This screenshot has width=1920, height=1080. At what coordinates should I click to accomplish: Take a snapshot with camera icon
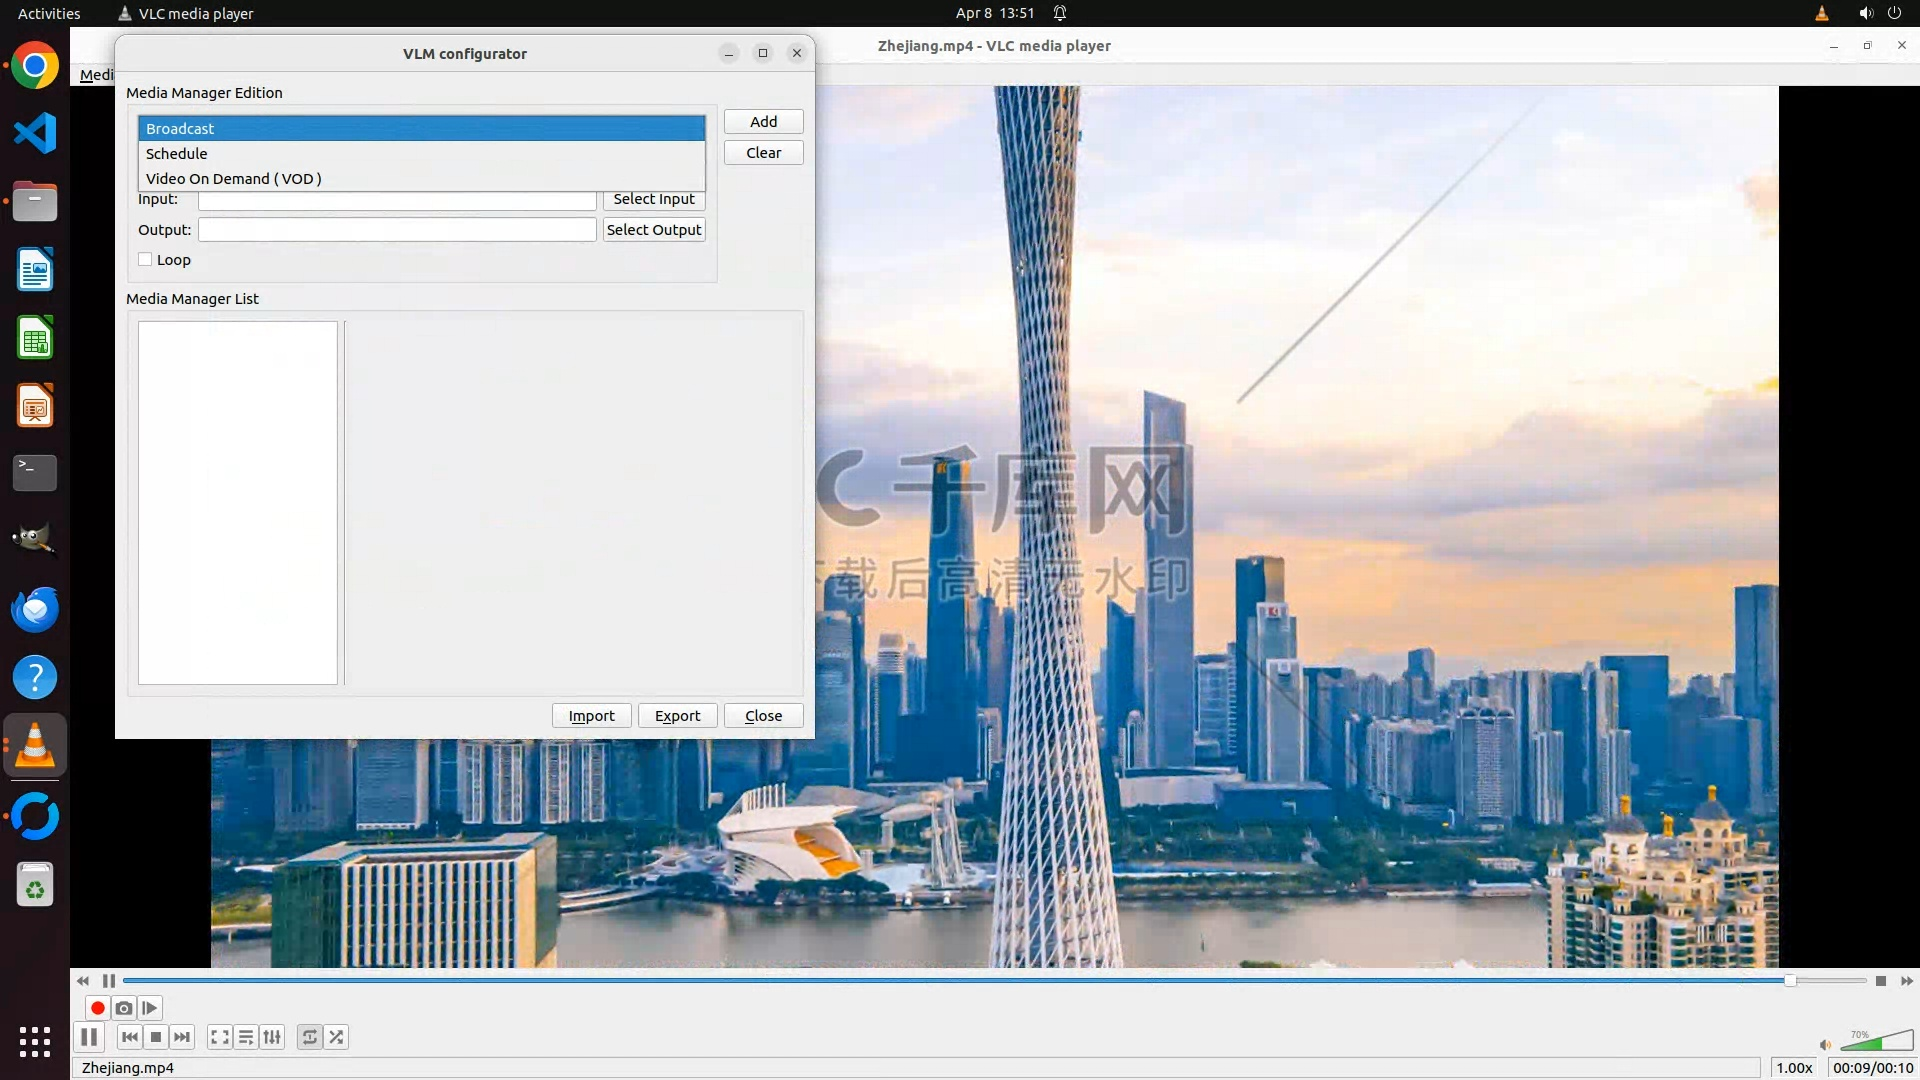click(x=124, y=1008)
